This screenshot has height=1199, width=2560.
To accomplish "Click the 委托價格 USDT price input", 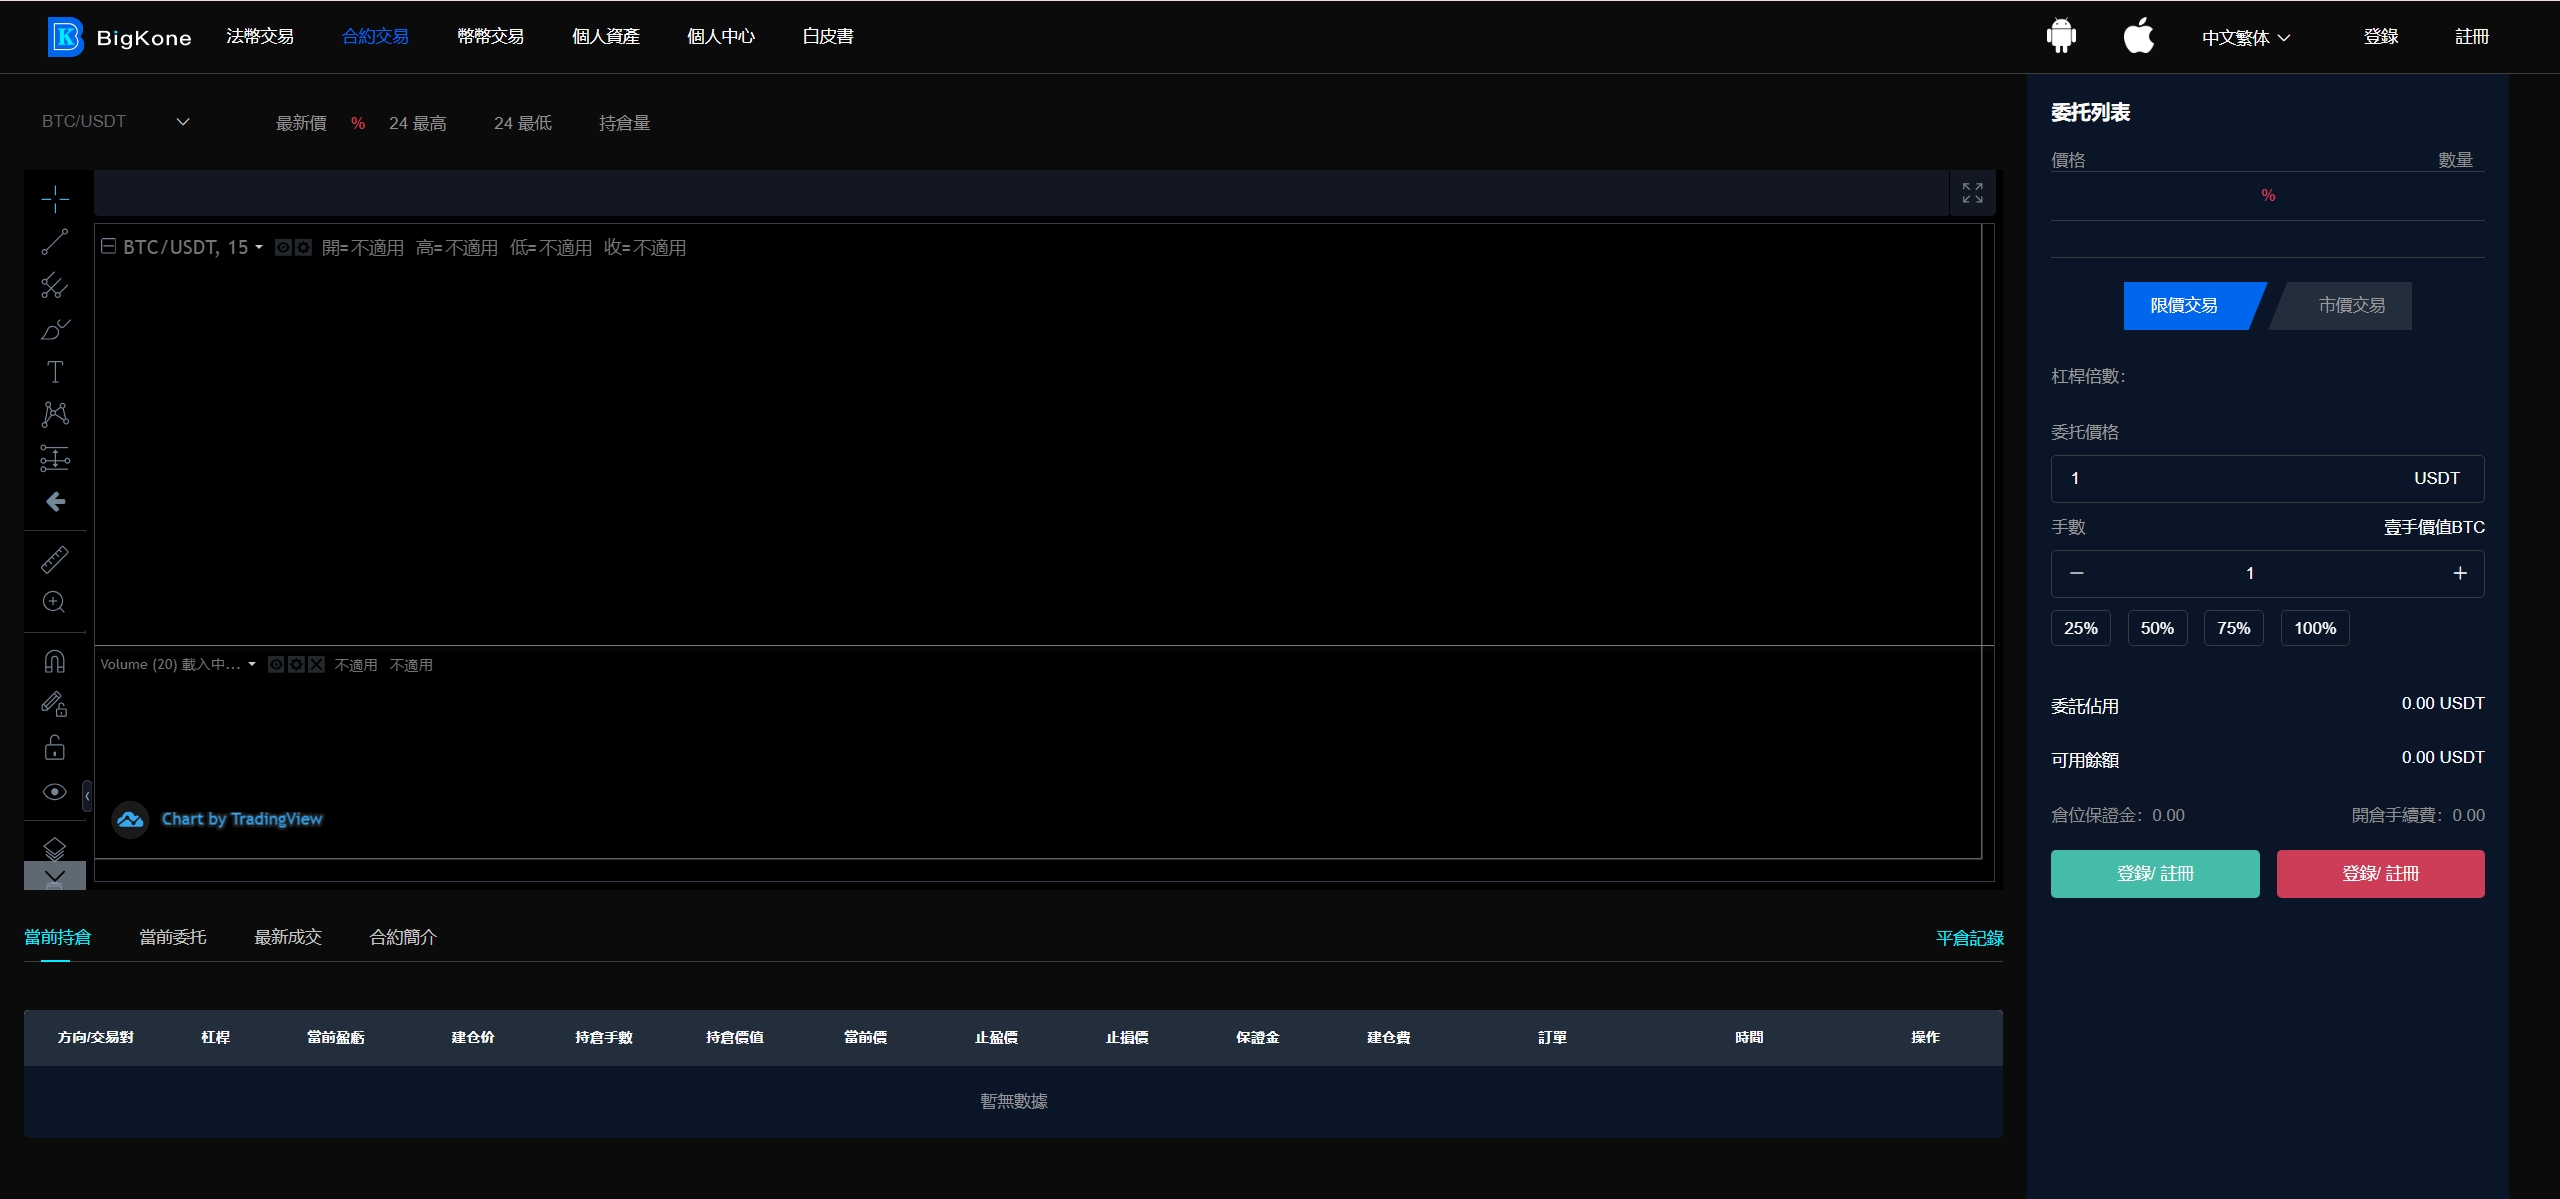I will tap(2267, 479).
